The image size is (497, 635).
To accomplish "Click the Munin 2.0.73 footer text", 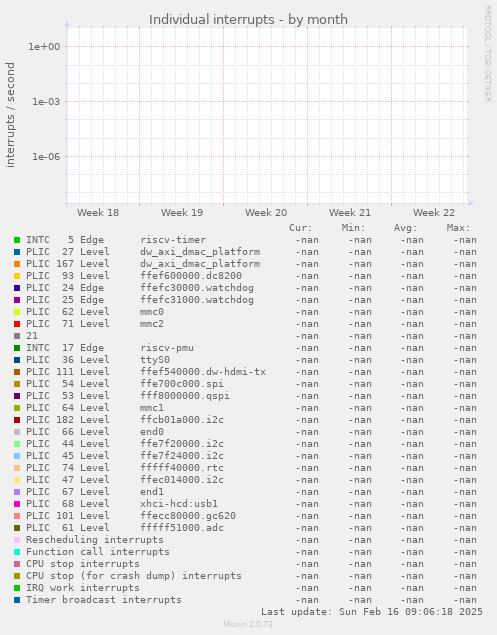I will (x=248, y=624).
